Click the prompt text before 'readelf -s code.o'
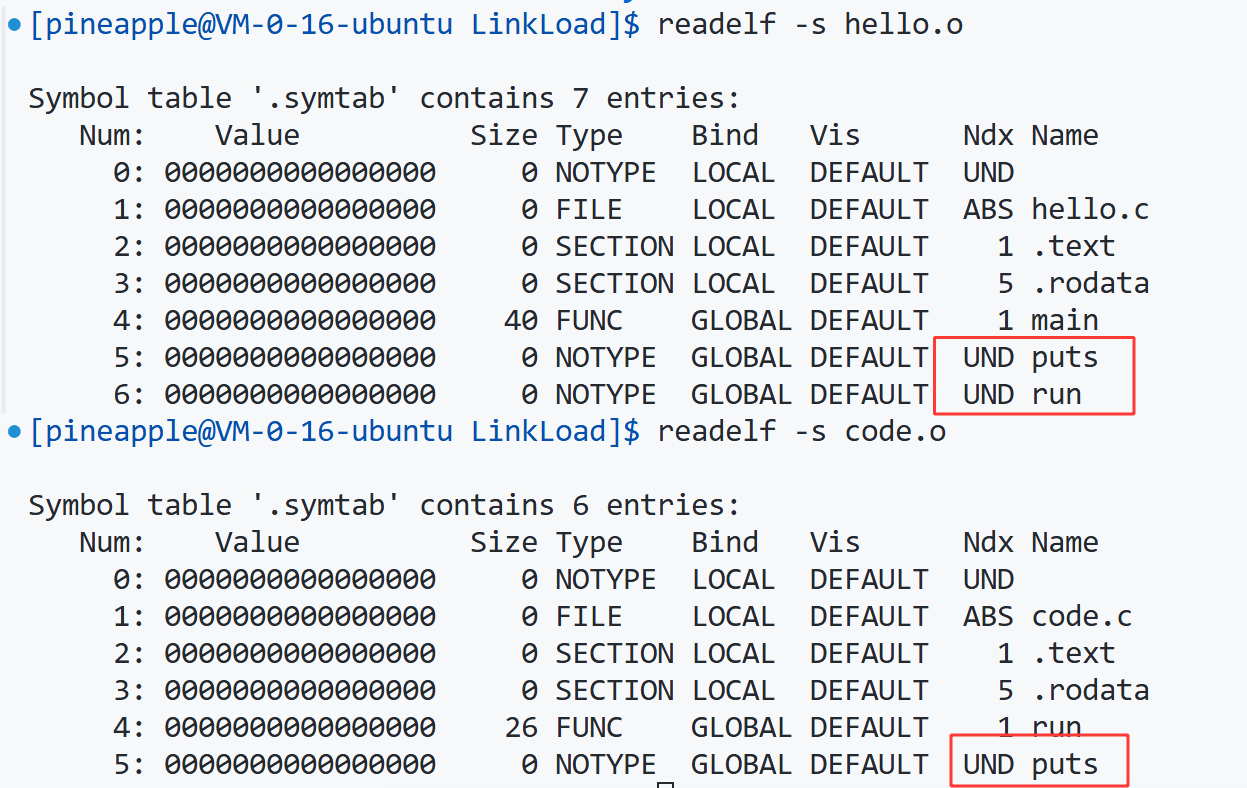Viewport: 1247px width, 788px height. tap(334, 432)
